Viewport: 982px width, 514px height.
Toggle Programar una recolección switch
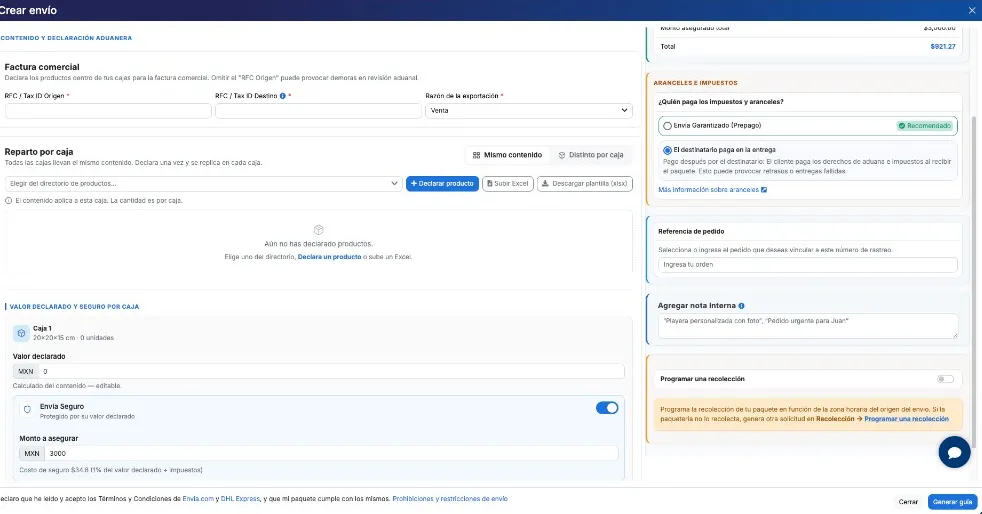(x=945, y=379)
